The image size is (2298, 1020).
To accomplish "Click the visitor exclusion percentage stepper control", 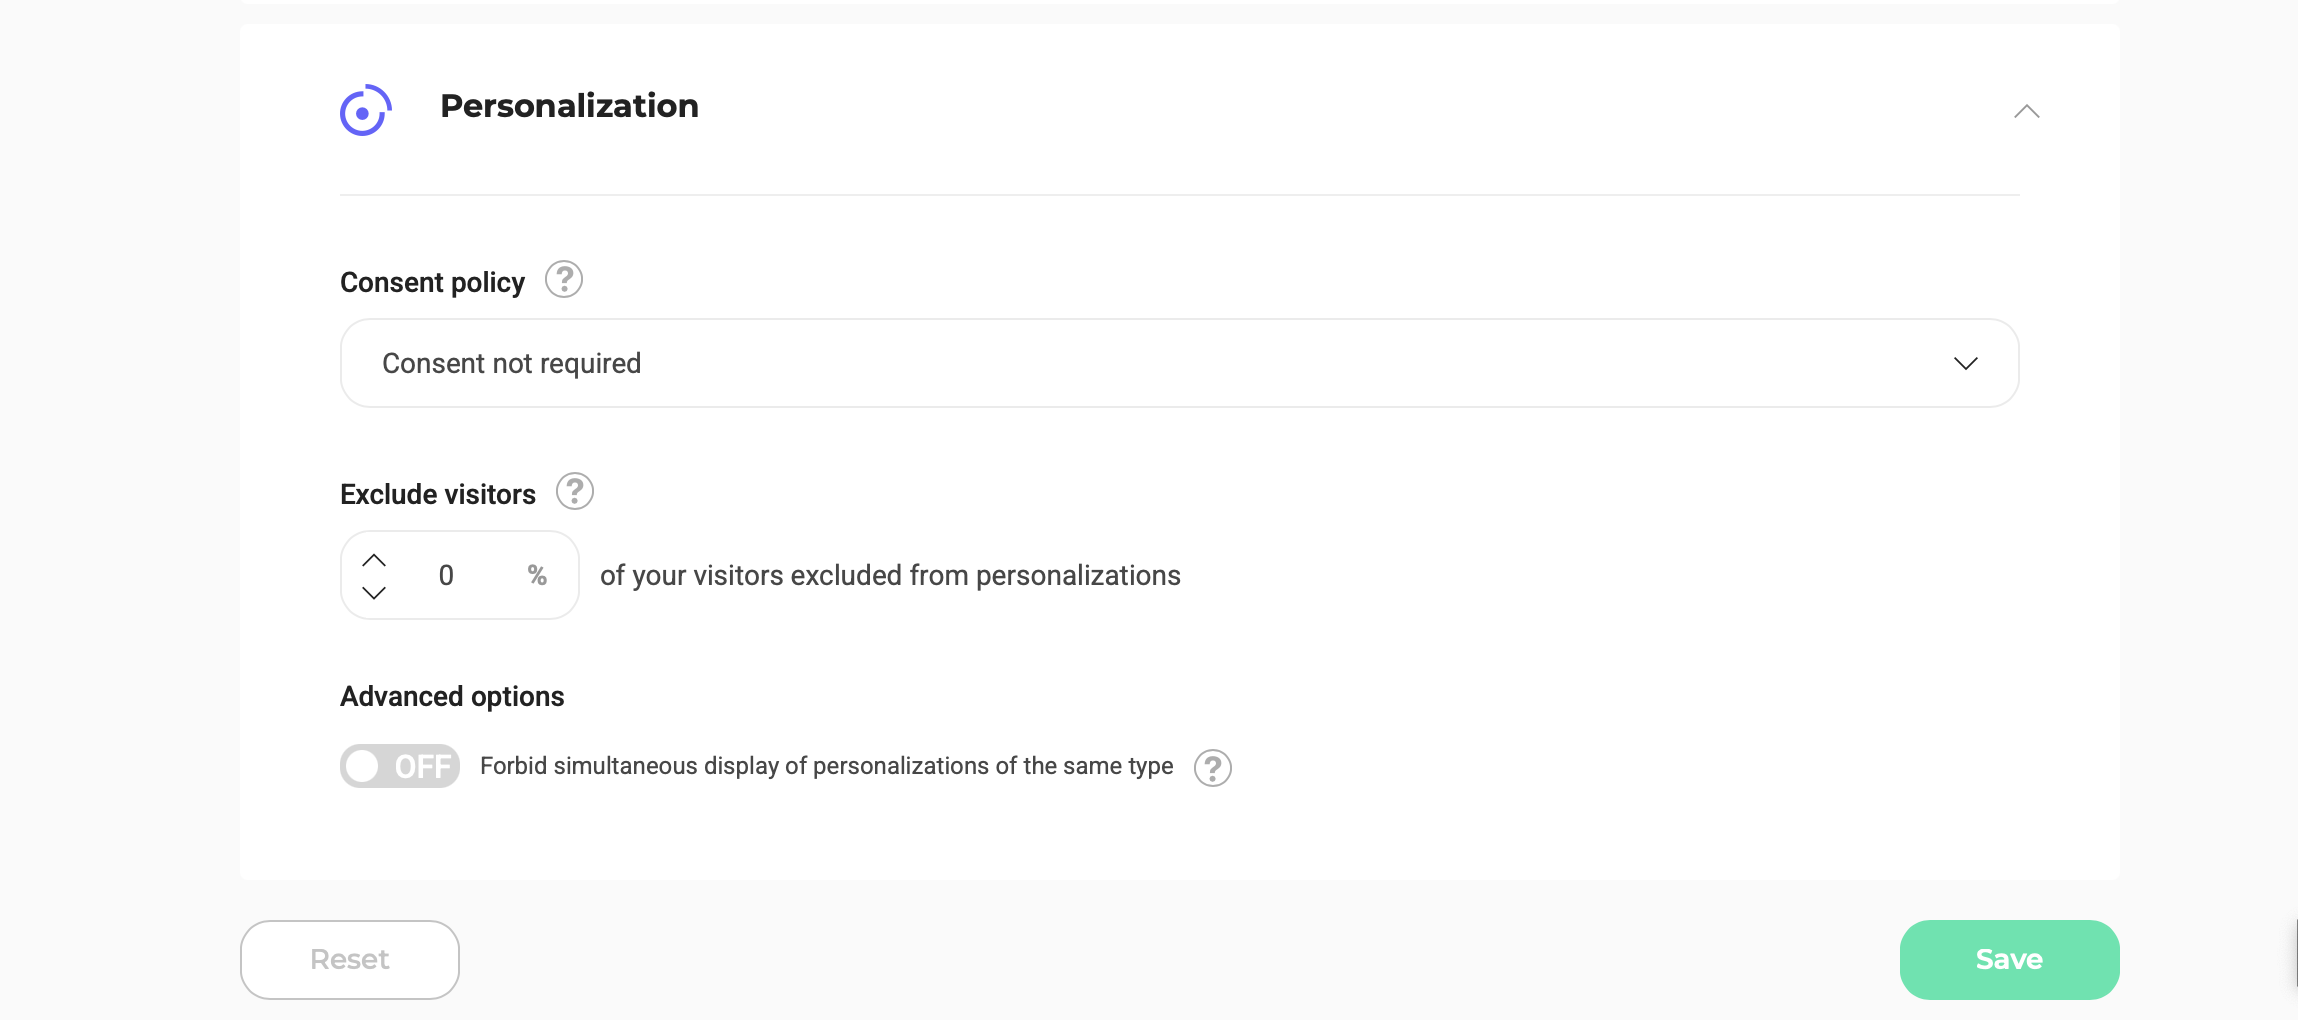I will coord(375,575).
